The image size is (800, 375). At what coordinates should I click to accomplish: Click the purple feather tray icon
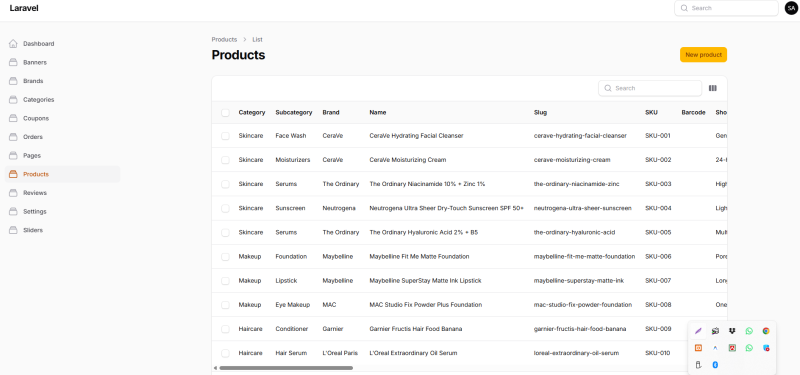click(698, 331)
